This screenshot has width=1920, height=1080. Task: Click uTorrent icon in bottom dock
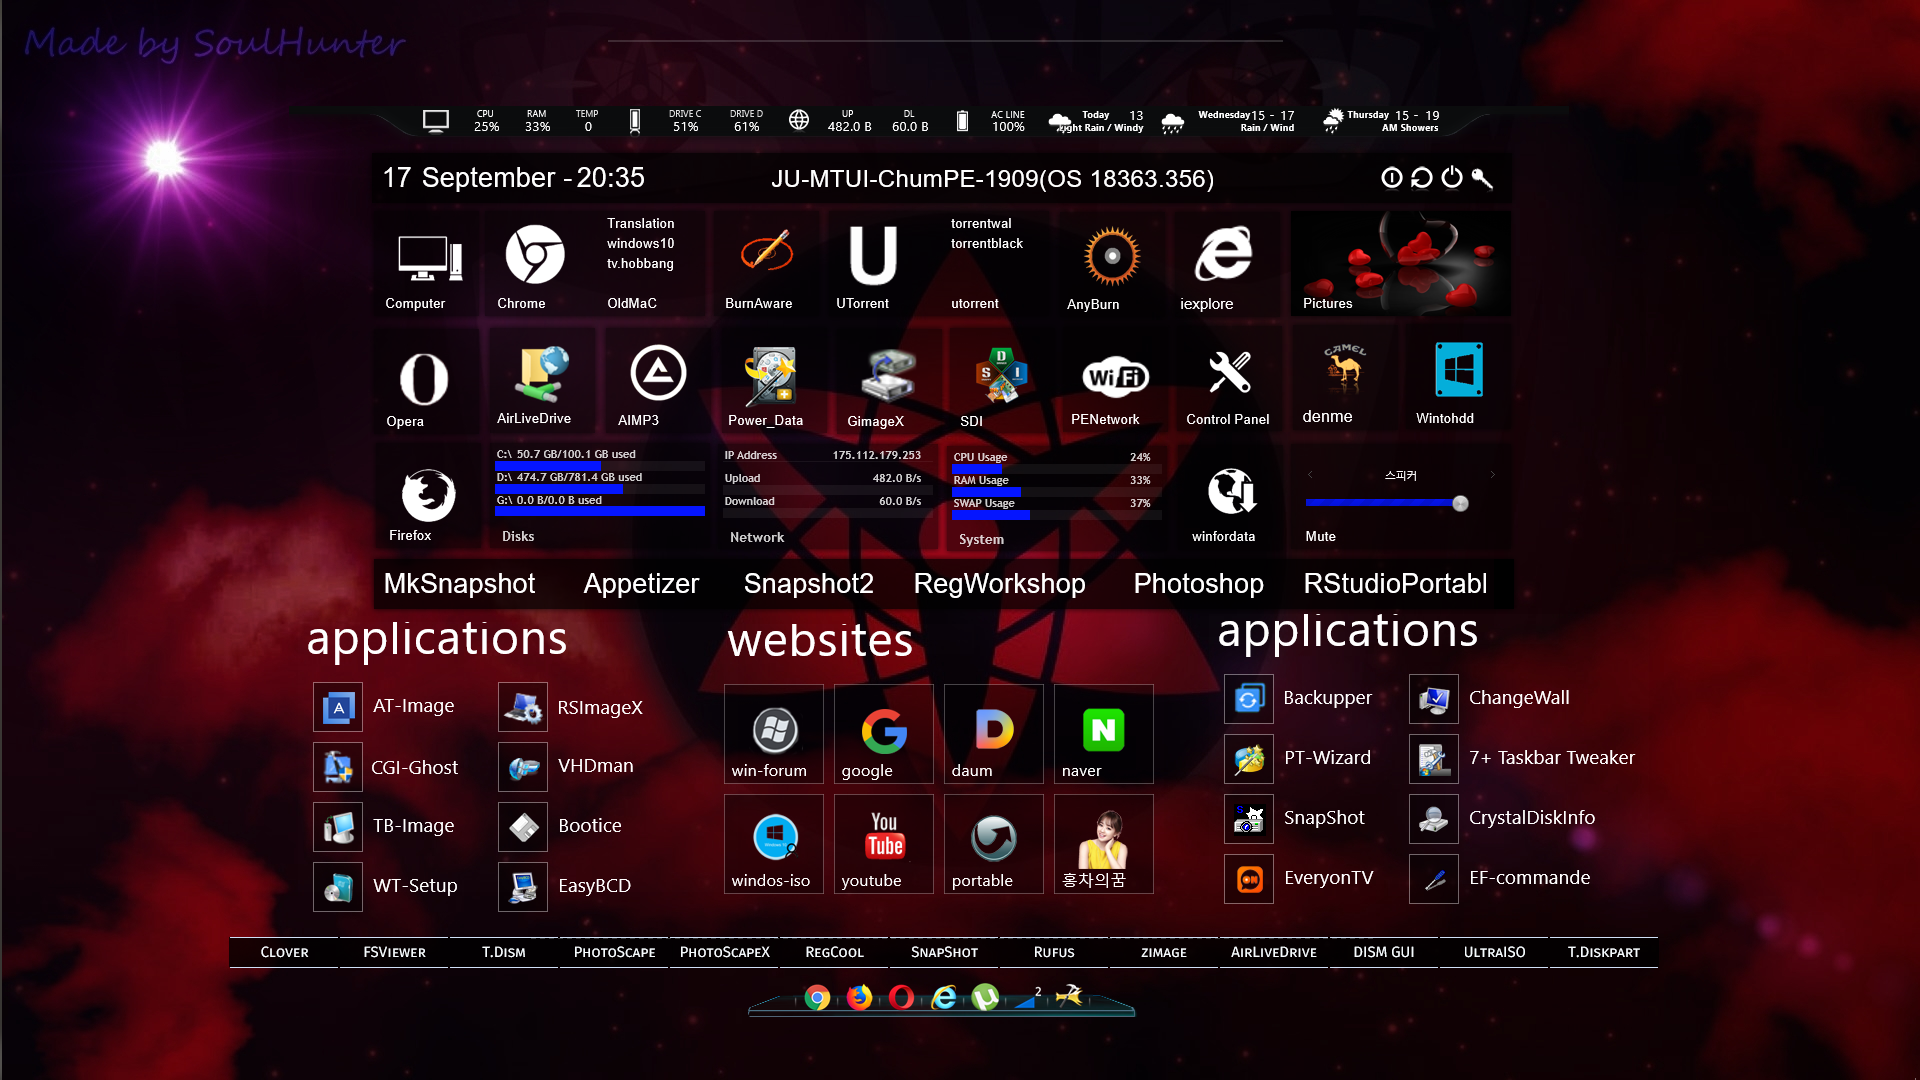[x=985, y=997]
